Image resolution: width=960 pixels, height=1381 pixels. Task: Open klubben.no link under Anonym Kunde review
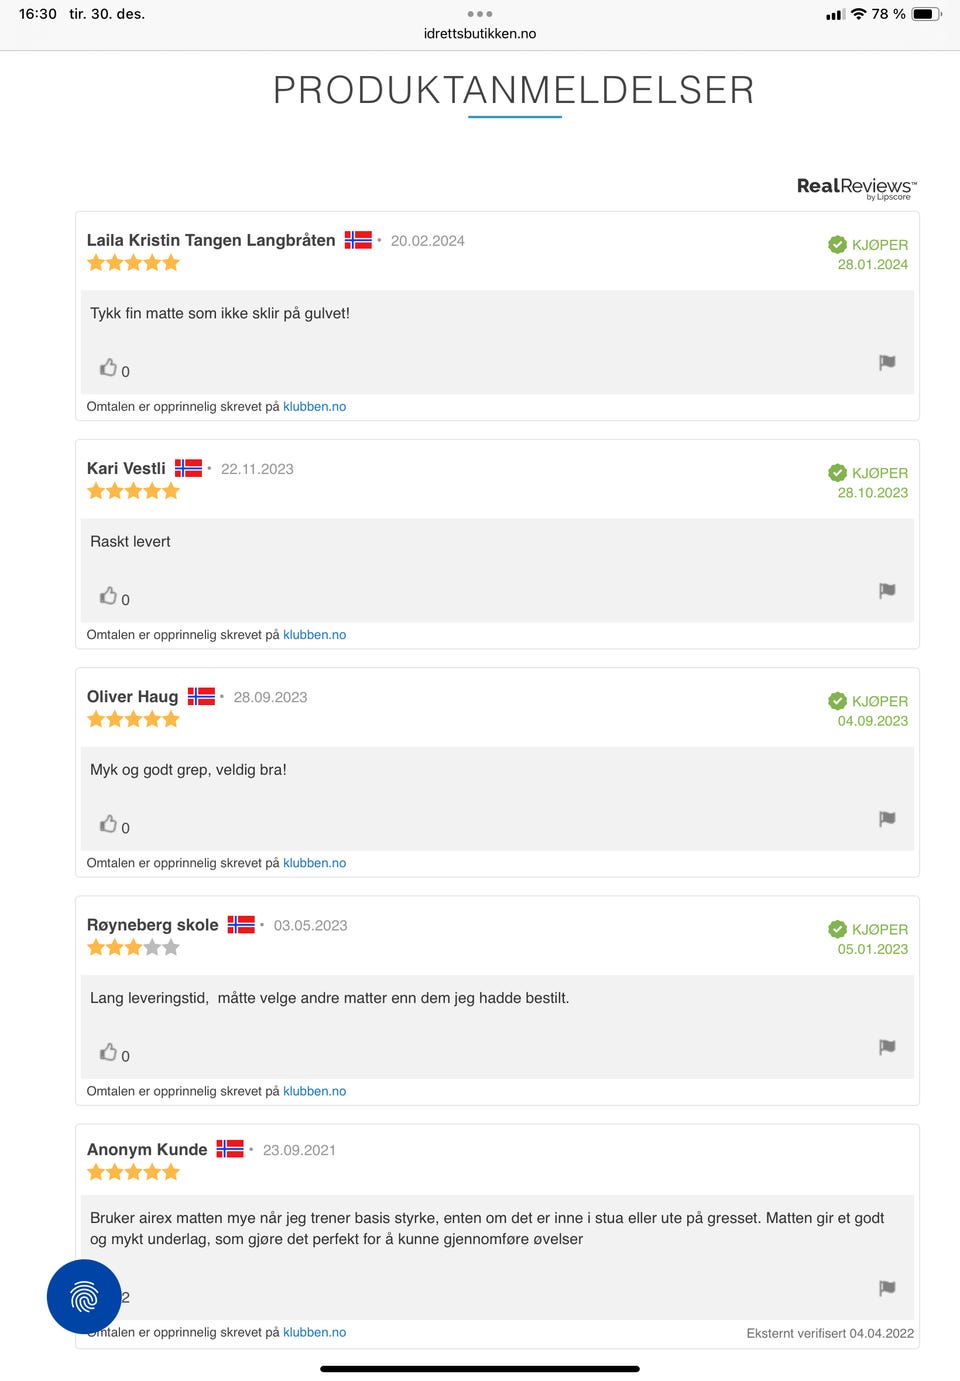(314, 1332)
